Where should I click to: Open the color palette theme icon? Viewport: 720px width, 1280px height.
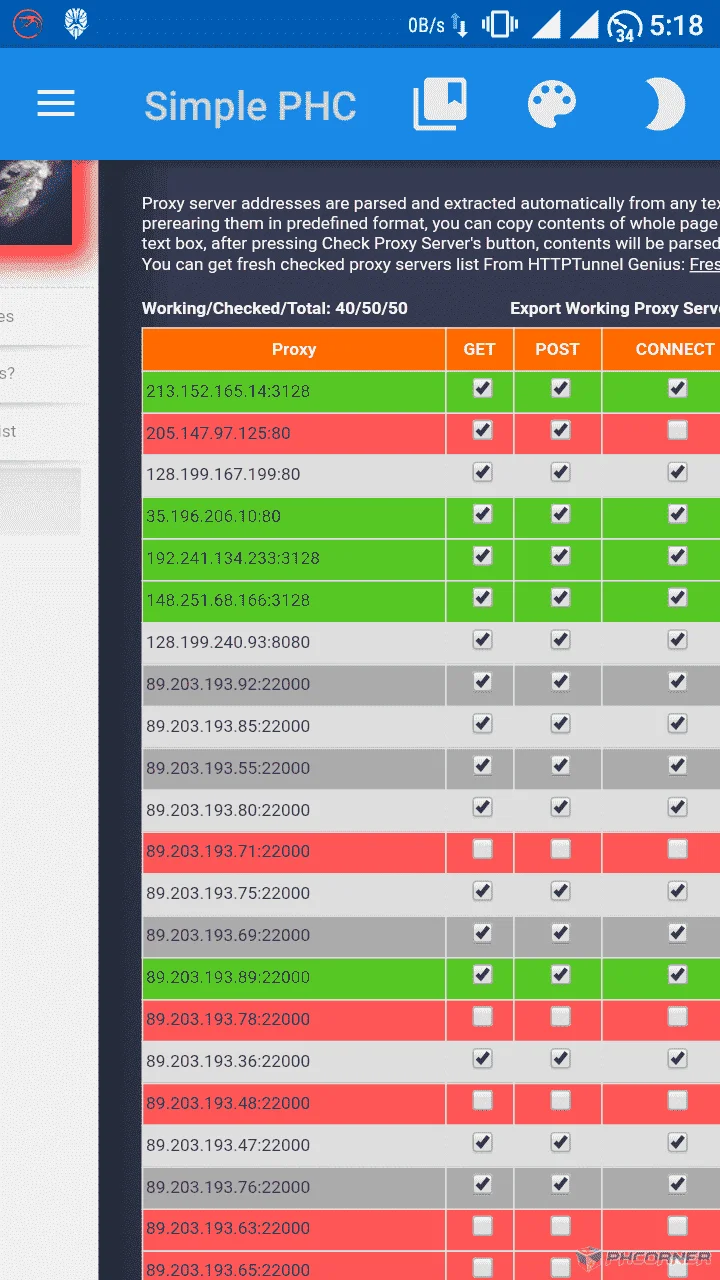[552, 104]
